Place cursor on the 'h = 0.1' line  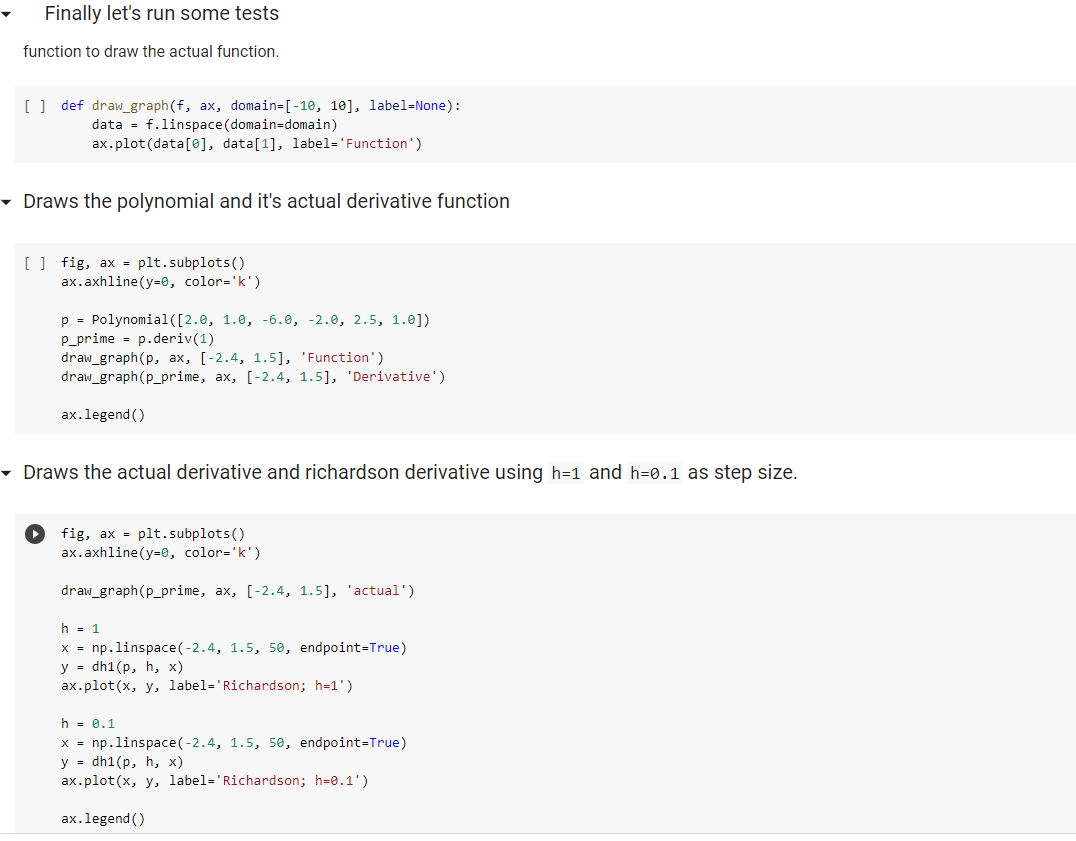tap(80, 723)
